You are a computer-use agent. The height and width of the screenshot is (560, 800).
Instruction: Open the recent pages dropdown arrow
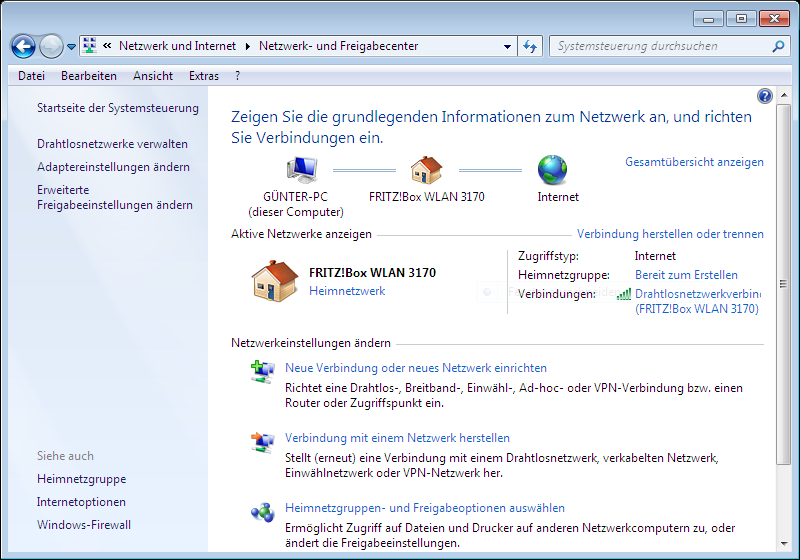[x=71, y=47]
